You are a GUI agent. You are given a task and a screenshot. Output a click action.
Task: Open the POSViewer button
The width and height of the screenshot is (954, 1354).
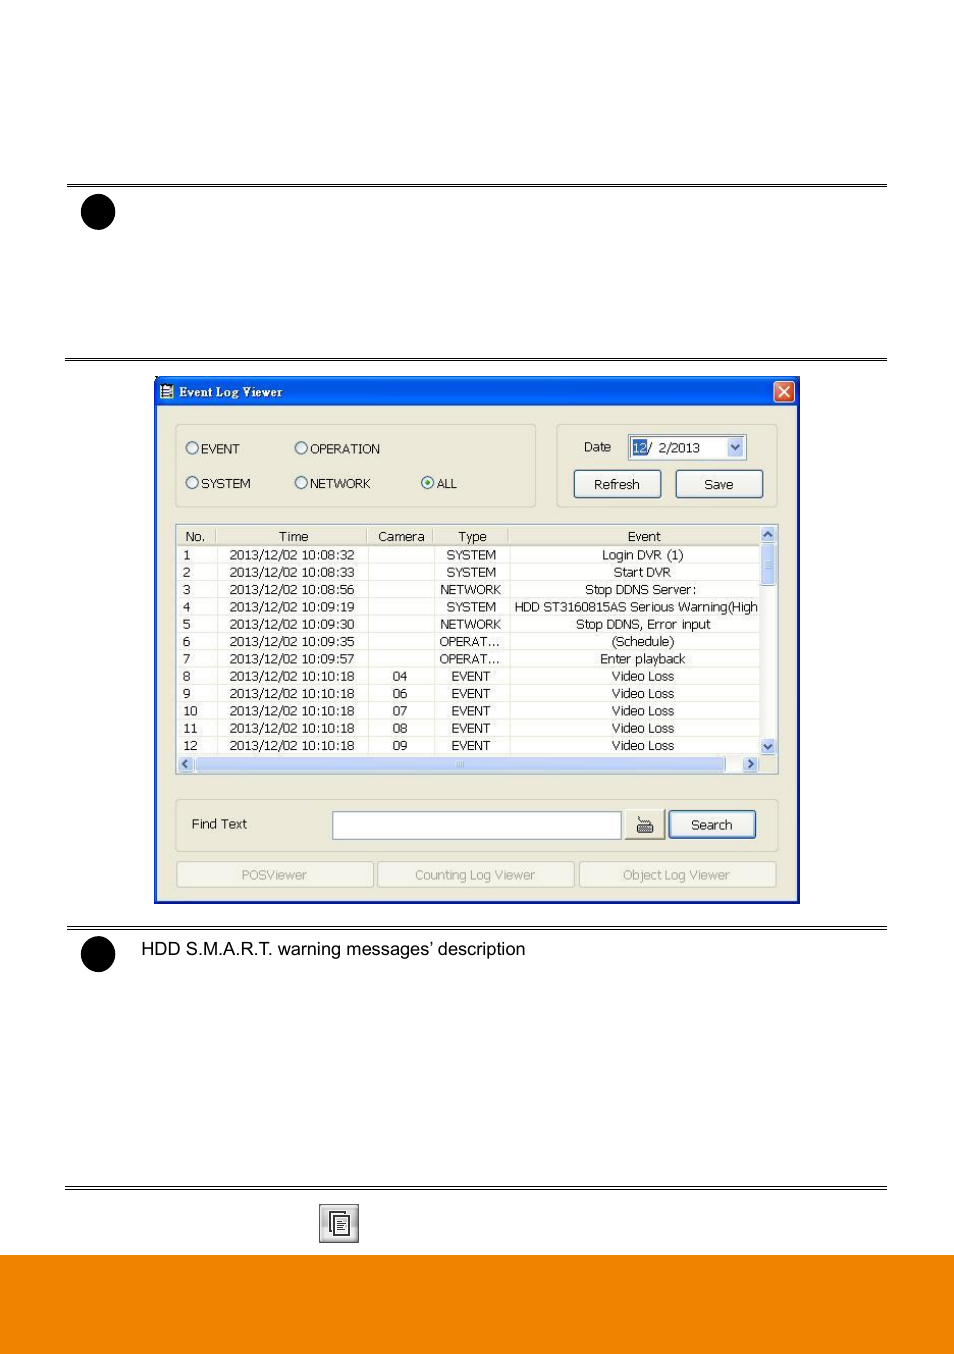coord(275,875)
